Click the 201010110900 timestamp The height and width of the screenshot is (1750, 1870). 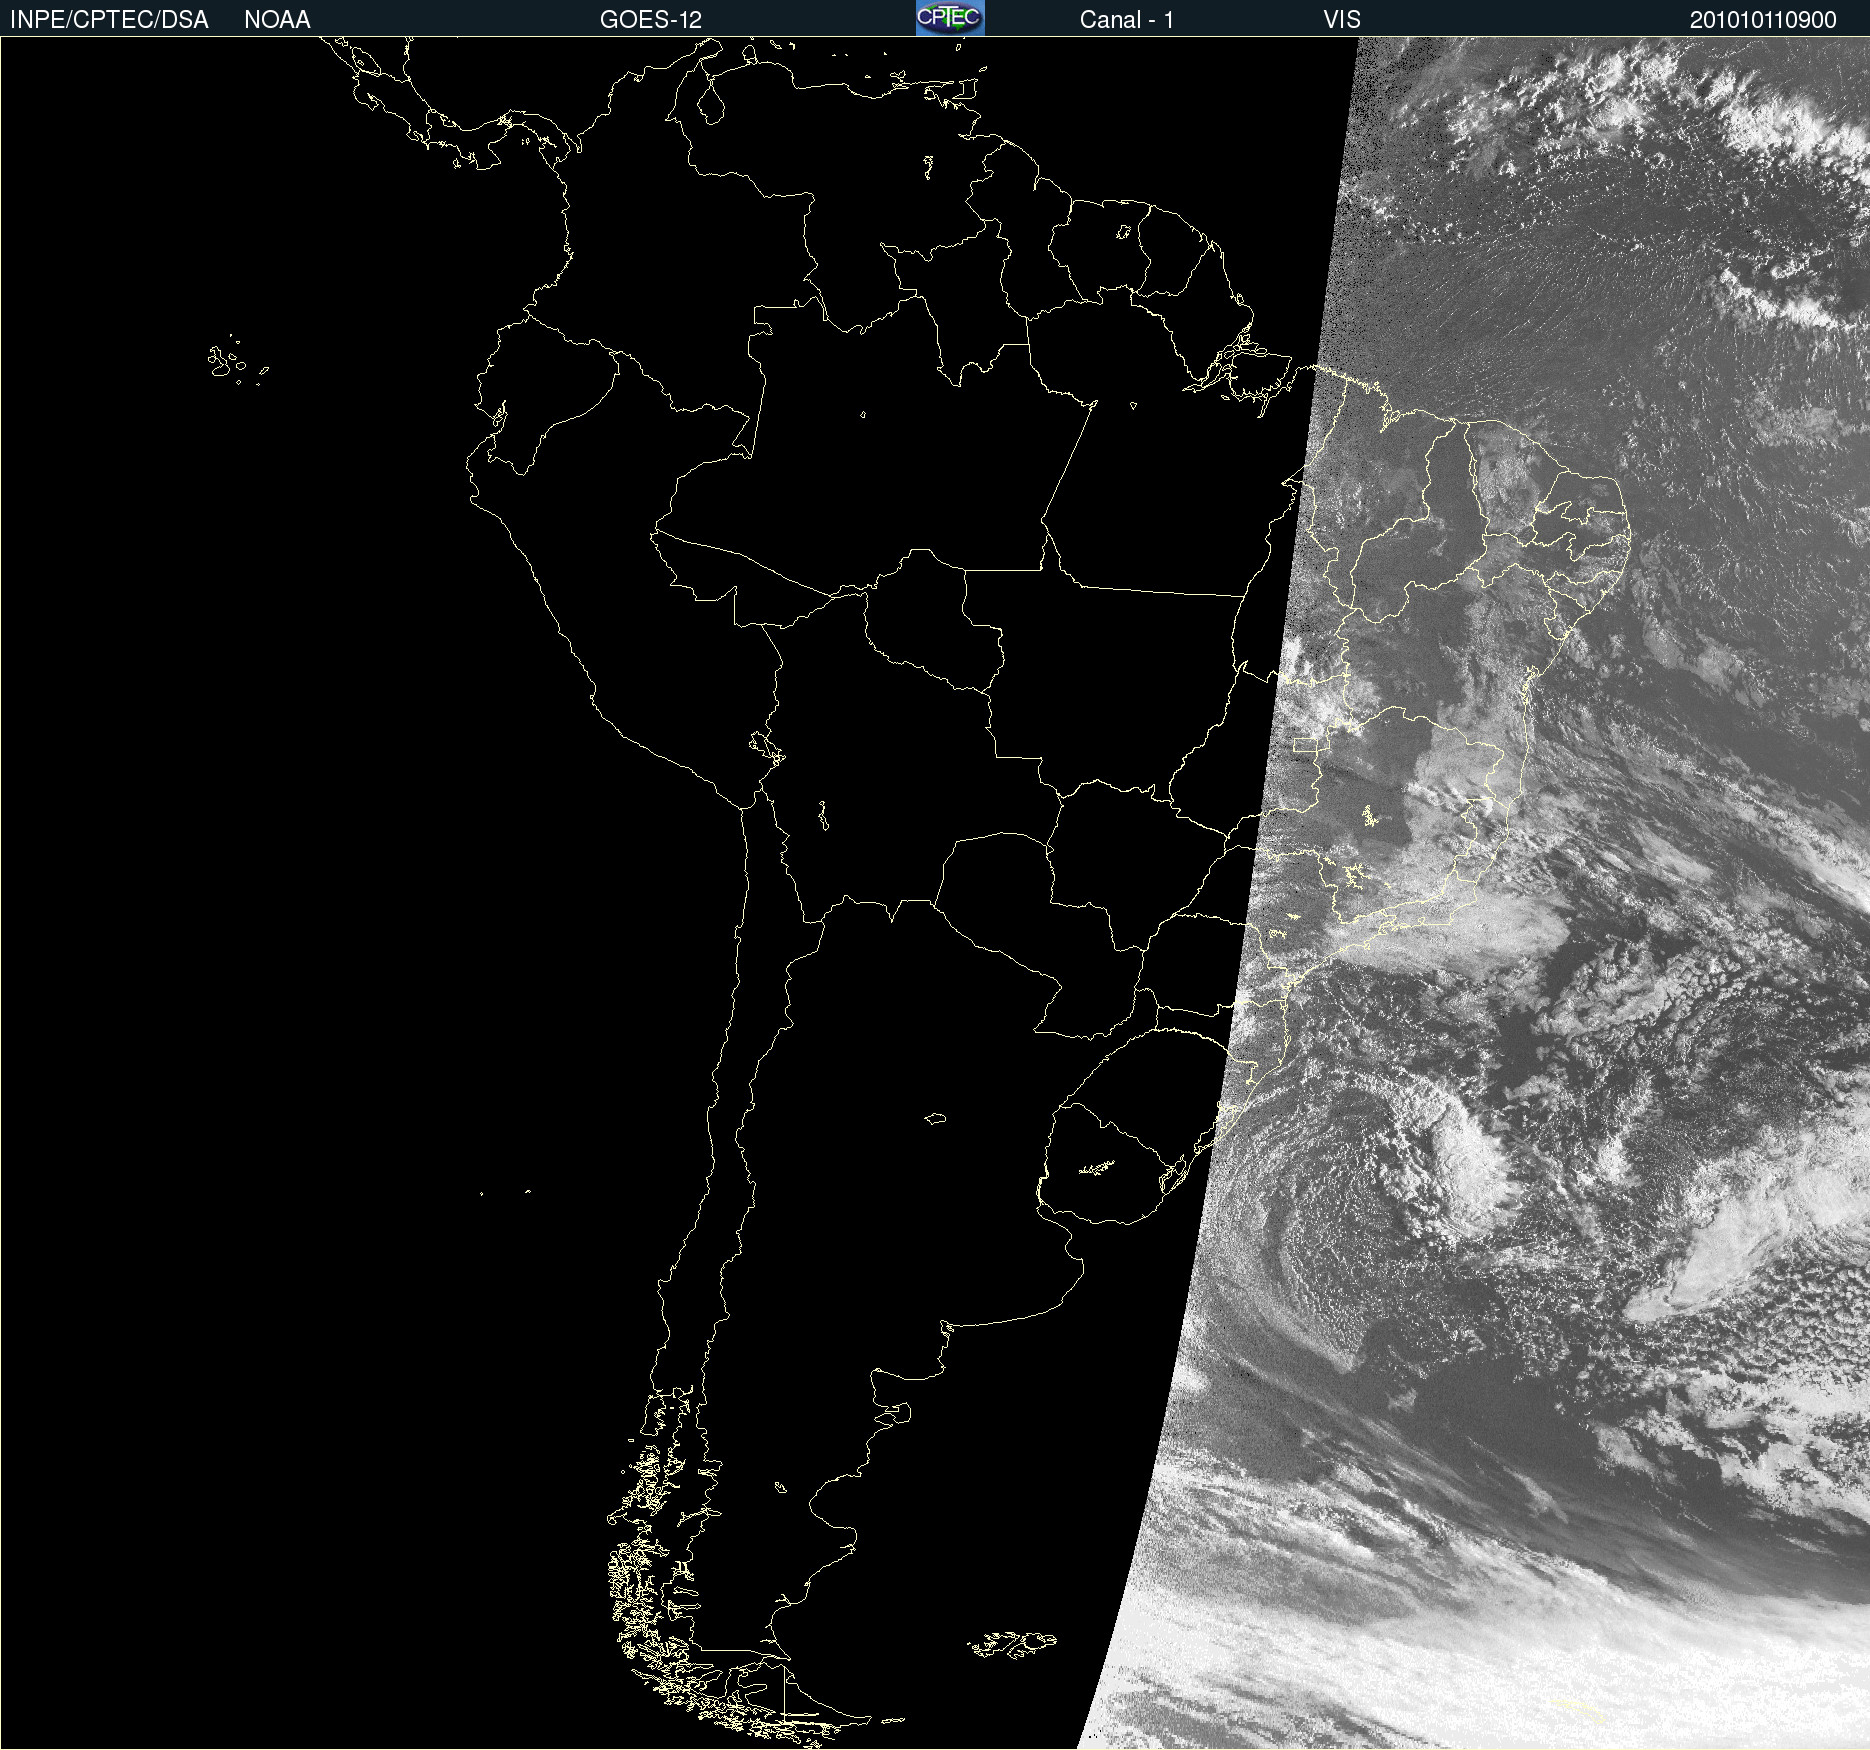pos(1763,20)
